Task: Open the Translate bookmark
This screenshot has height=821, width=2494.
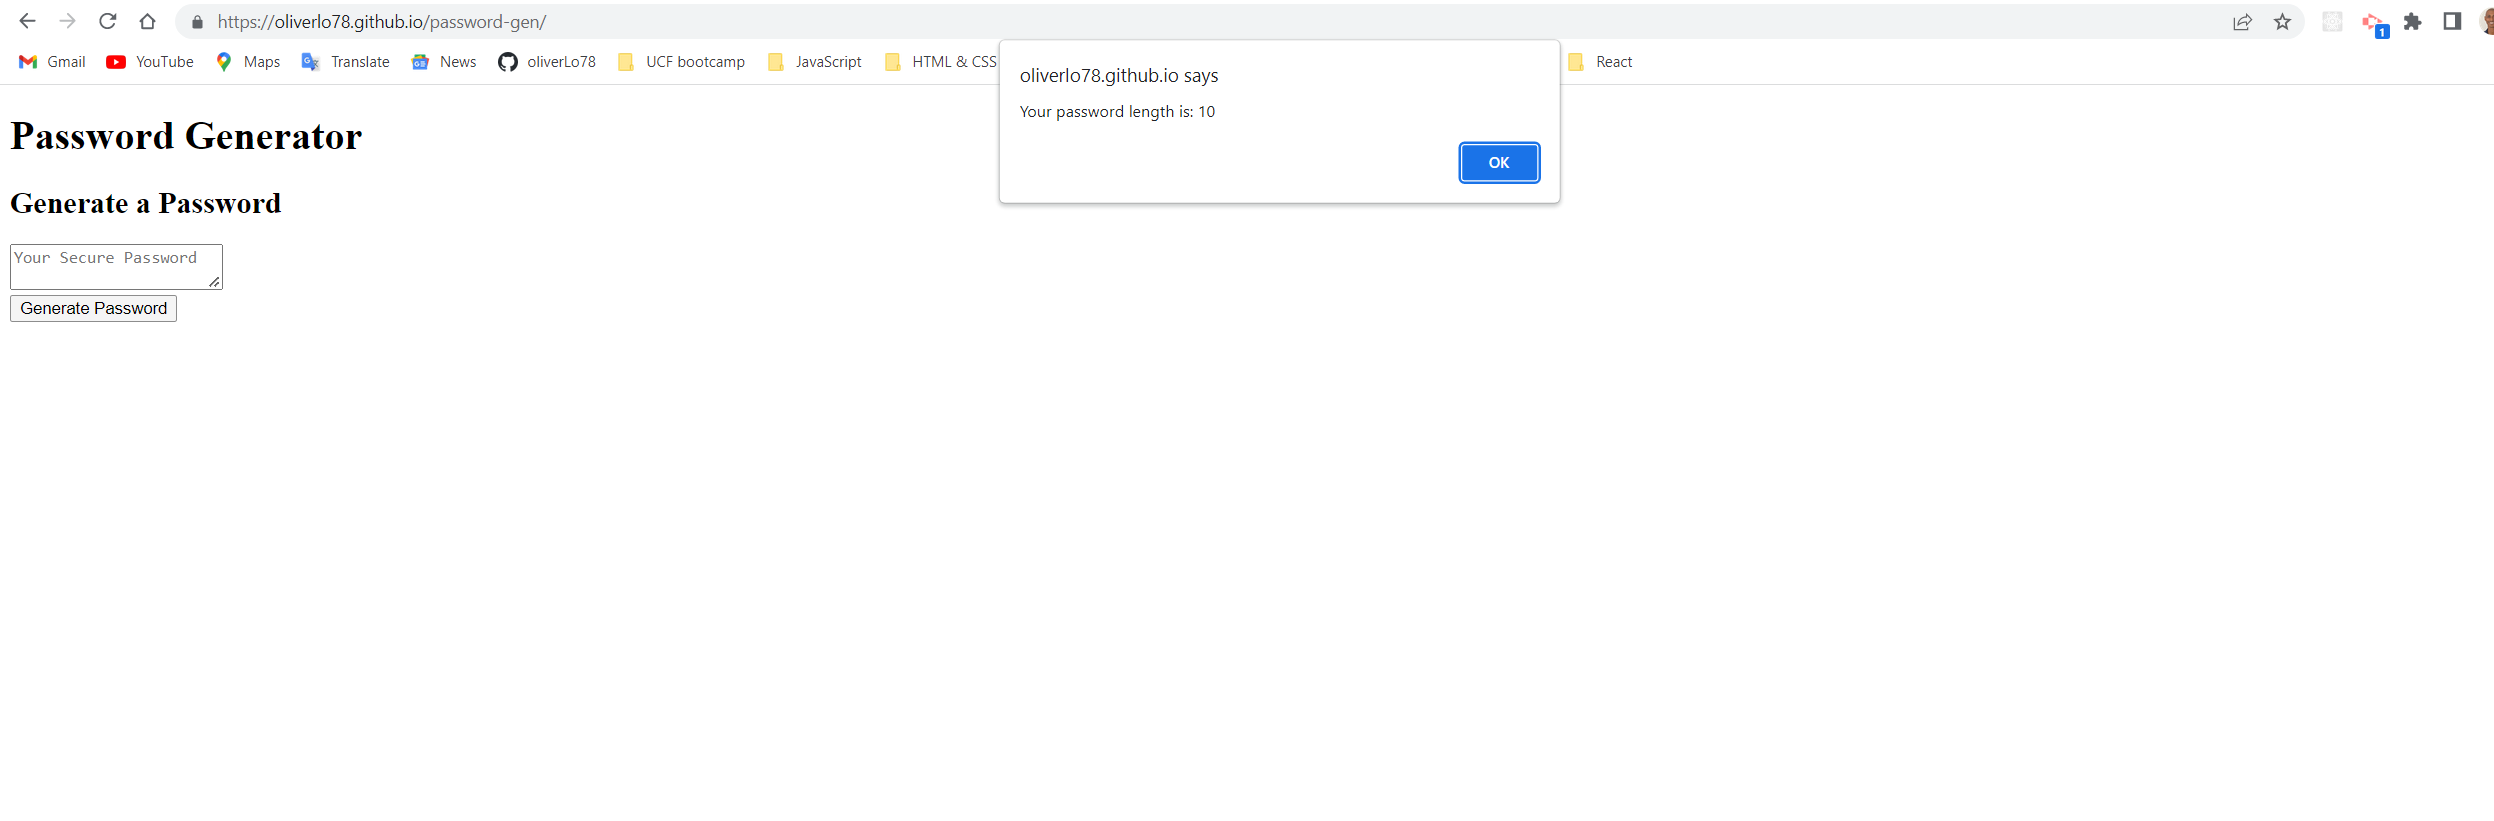Action: click(345, 61)
